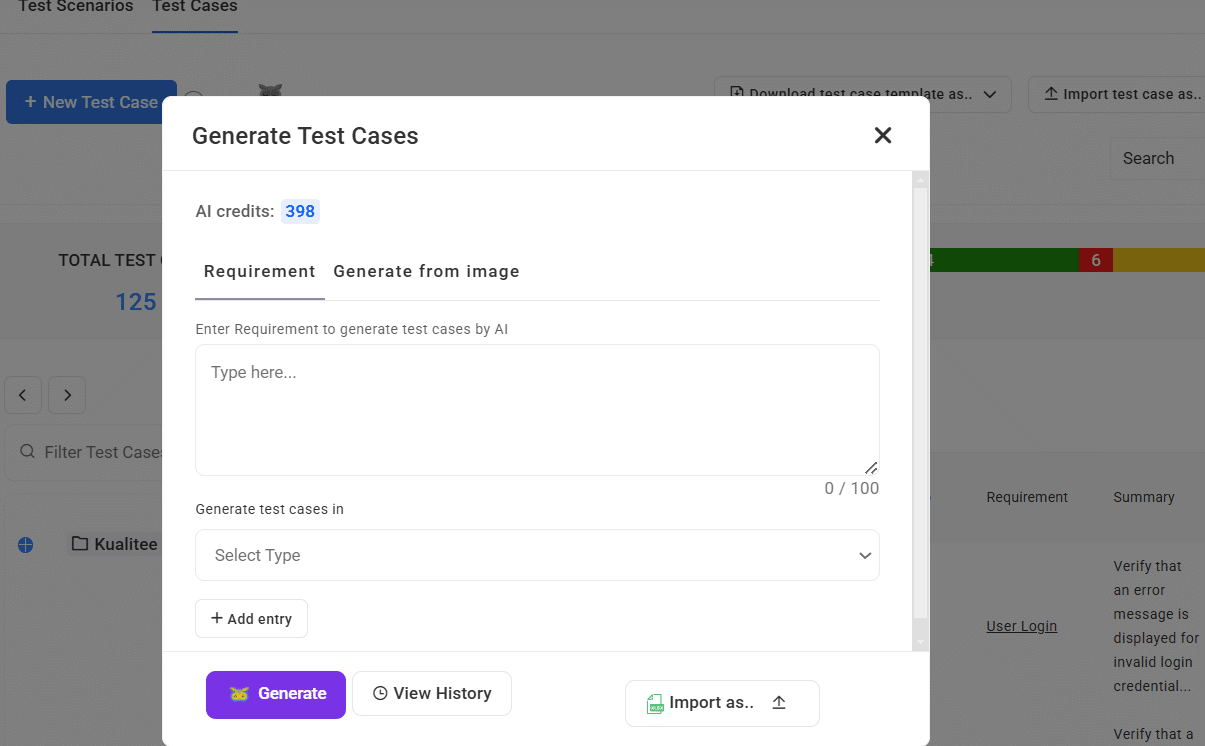
Task: Close the Generate Test Cases dialog
Action: (x=882, y=135)
